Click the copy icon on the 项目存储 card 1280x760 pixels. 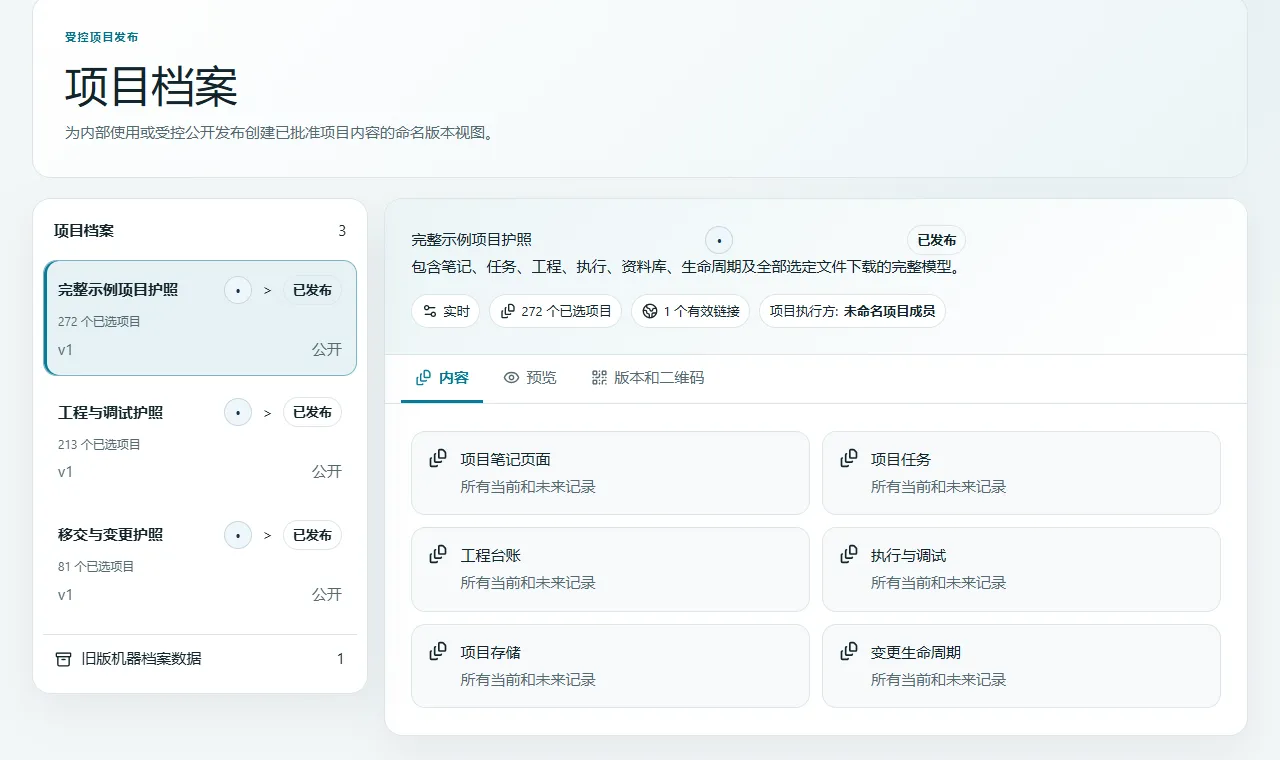[438, 651]
